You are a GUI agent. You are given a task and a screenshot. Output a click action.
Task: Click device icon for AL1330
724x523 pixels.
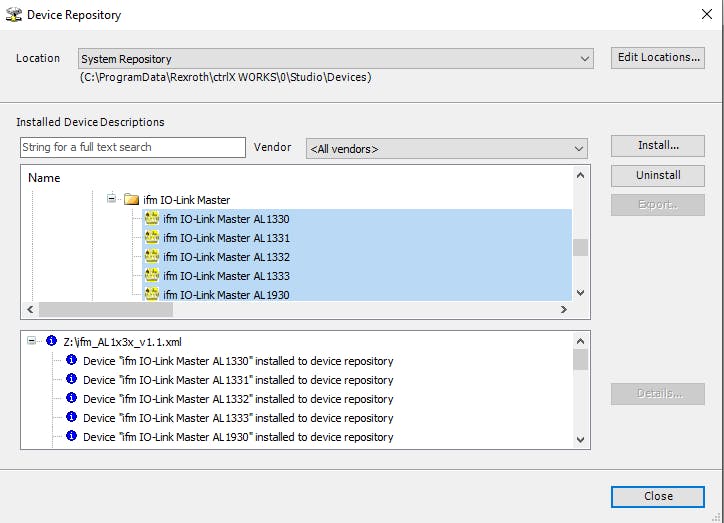152,218
